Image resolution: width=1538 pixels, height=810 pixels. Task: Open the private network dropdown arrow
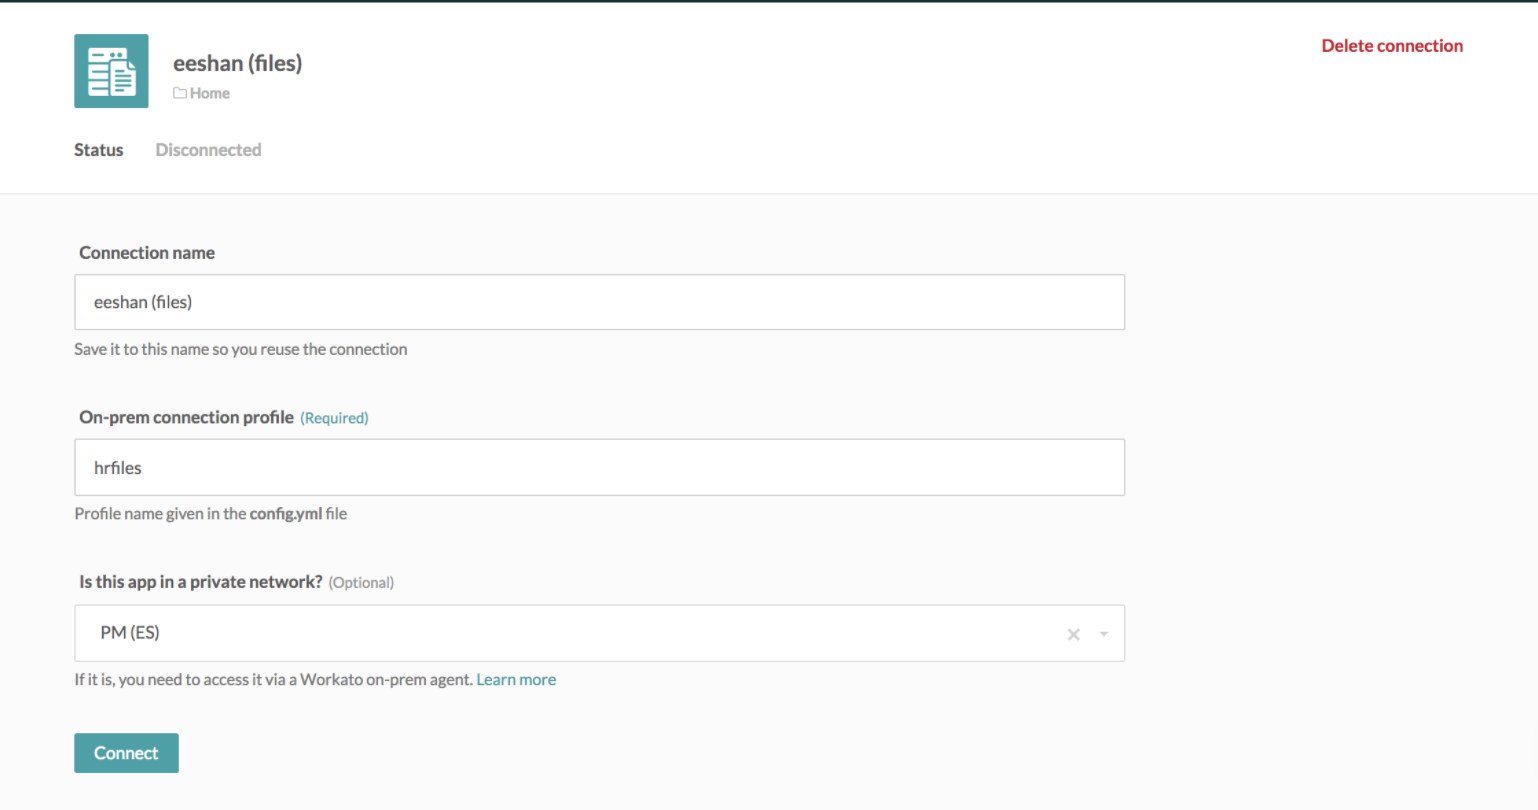pyautogui.click(x=1103, y=633)
